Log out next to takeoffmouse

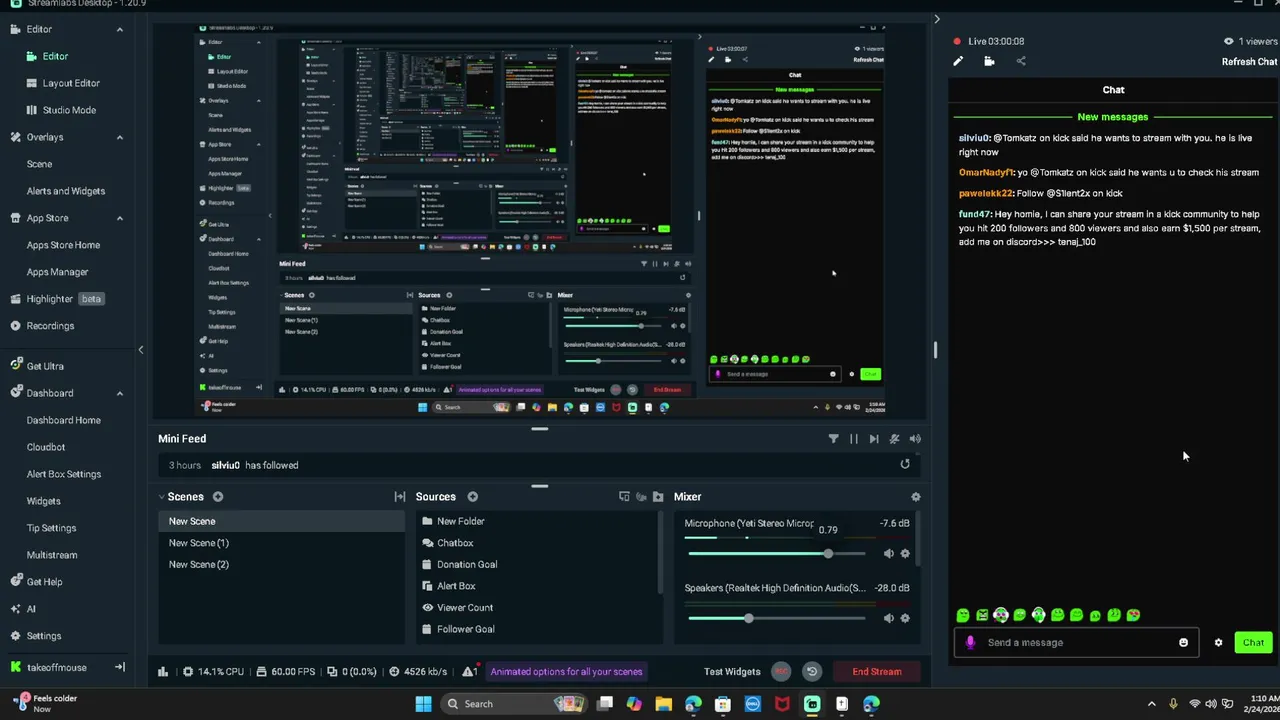(119, 667)
